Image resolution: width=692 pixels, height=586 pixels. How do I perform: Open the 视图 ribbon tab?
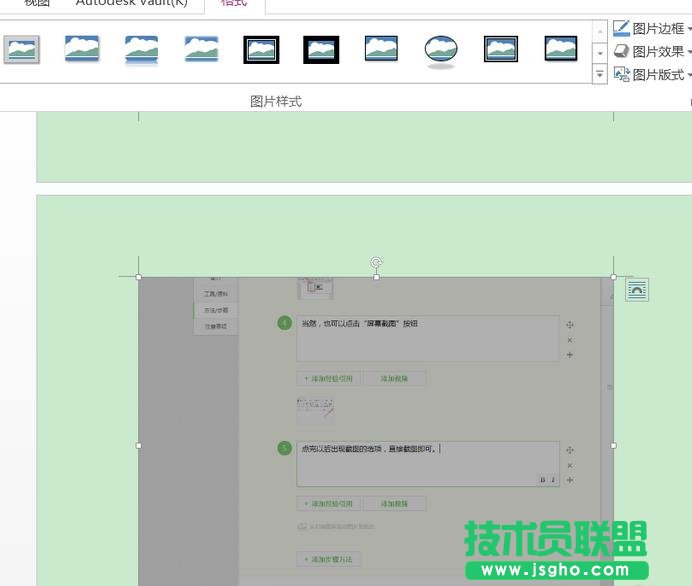point(37,4)
